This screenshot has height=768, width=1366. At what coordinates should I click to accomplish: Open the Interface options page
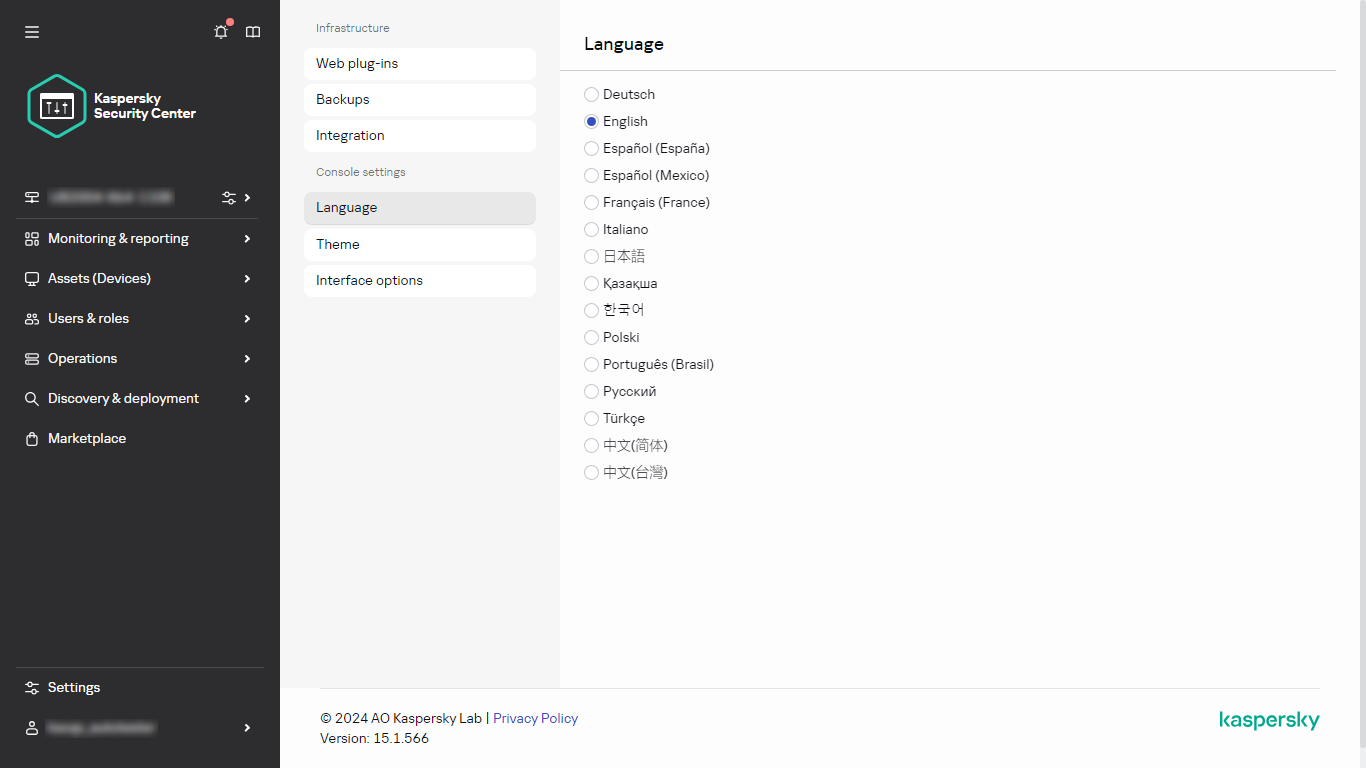[419, 280]
